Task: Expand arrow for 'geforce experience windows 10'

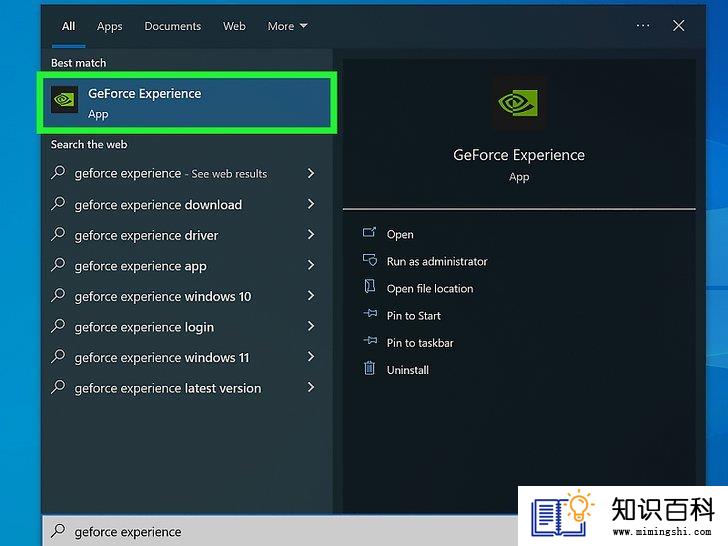Action: click(311, 296)
